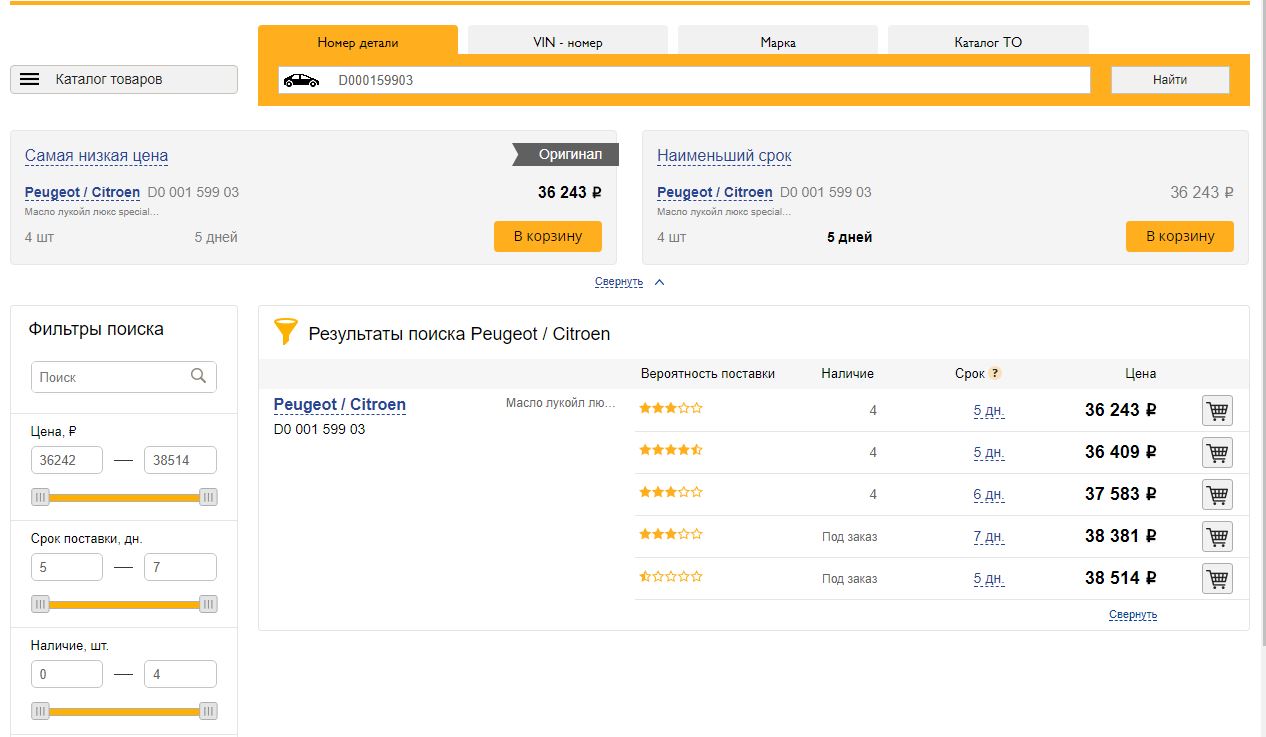
Task: Collapse the best offers via upper Свернуть link
Action: click(619, 282)
